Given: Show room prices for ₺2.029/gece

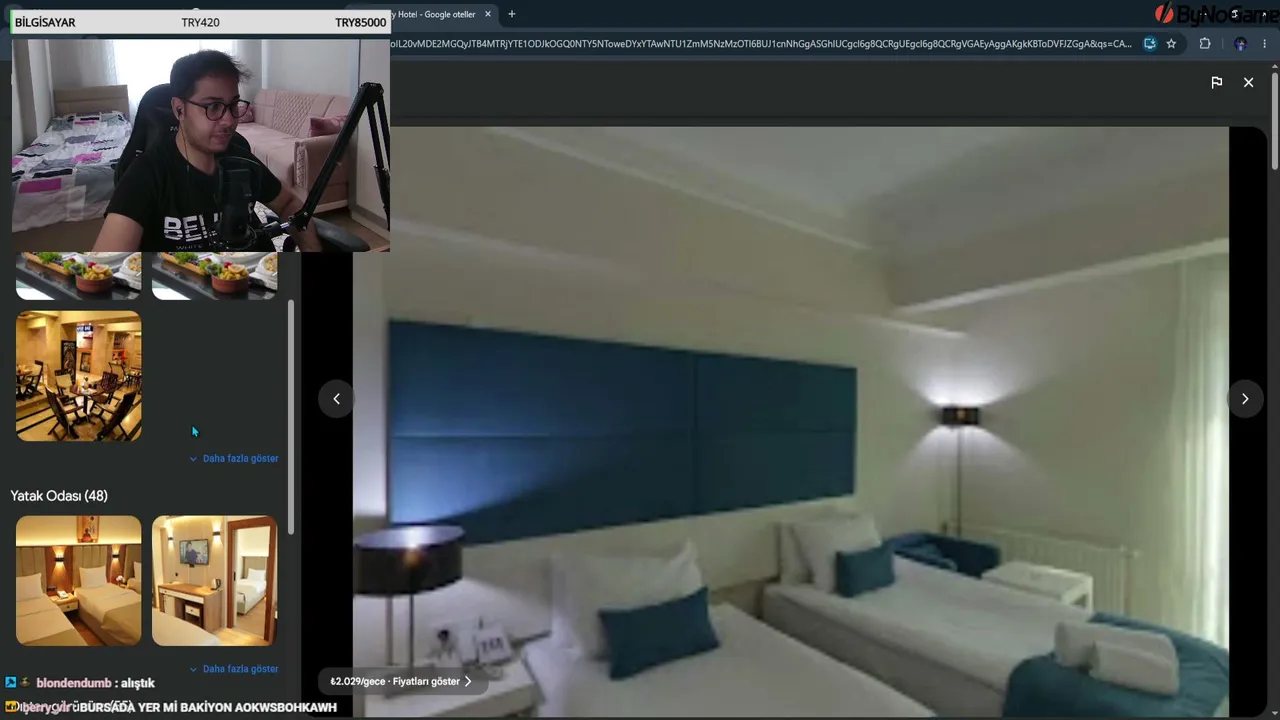Looking at the screenshot, I should tap(401, 681).
